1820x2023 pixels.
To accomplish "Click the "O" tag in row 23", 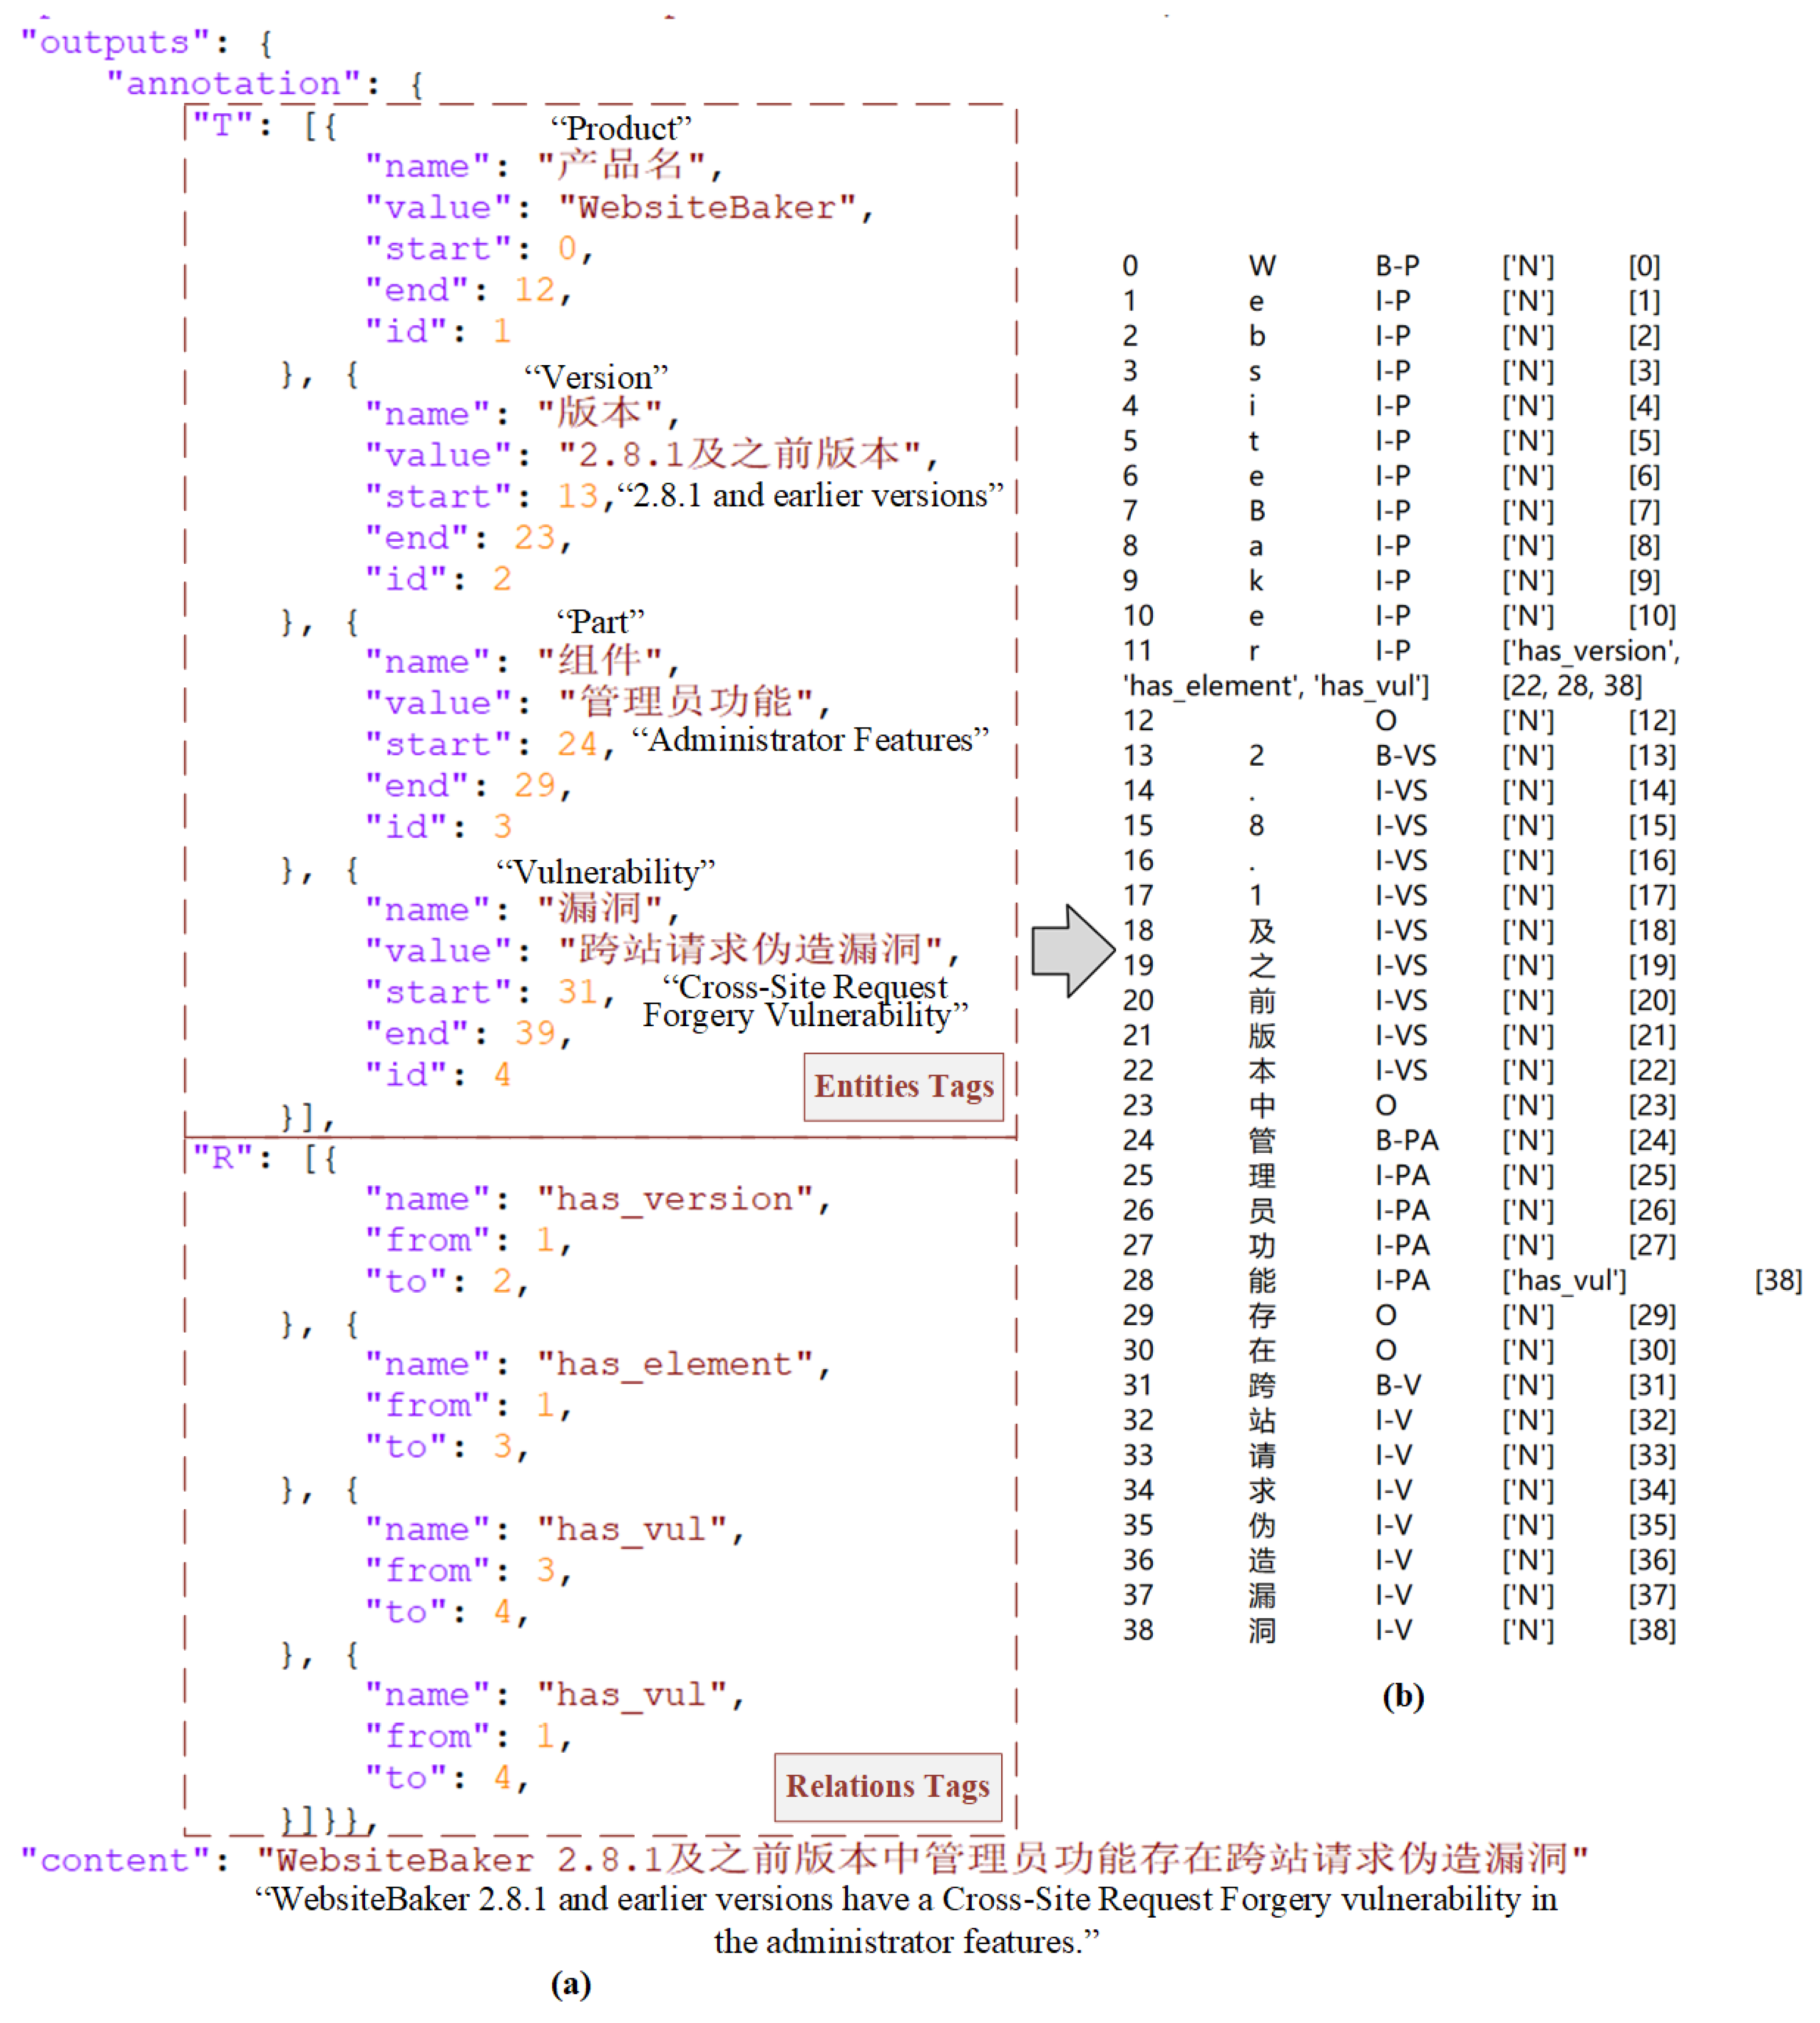I will tap(1385, 1105).
